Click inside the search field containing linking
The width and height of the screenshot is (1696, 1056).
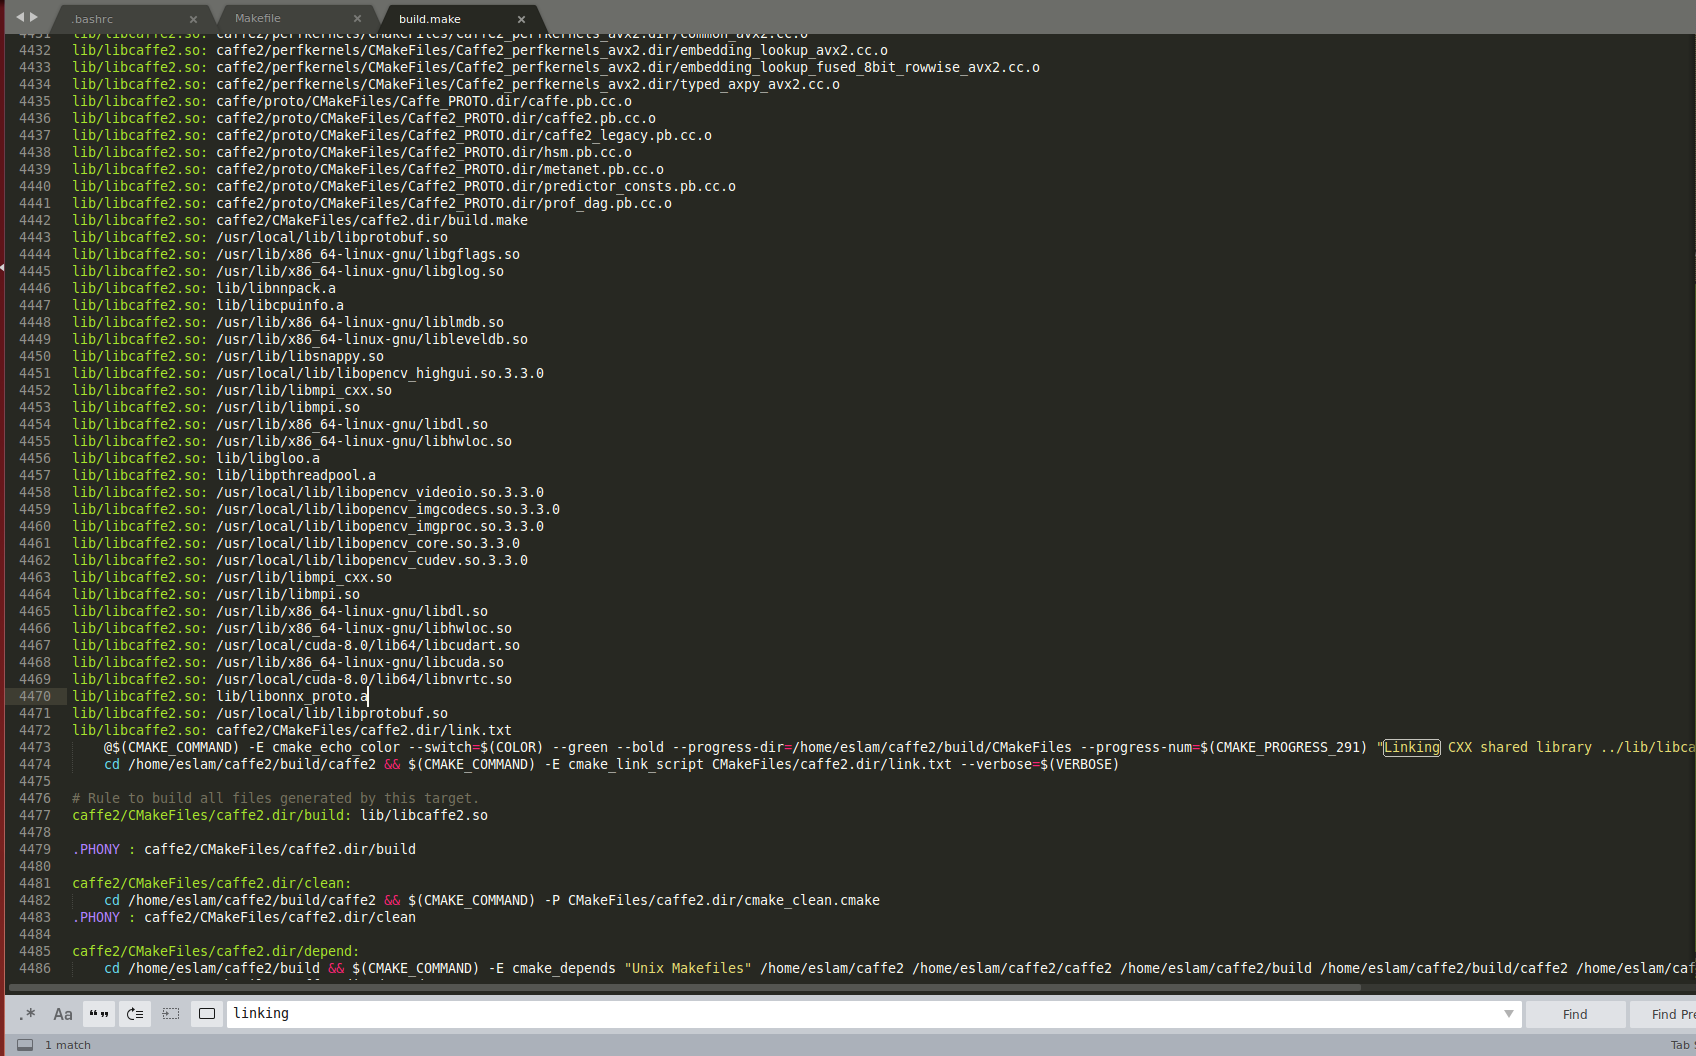(x=600, y=1013)
